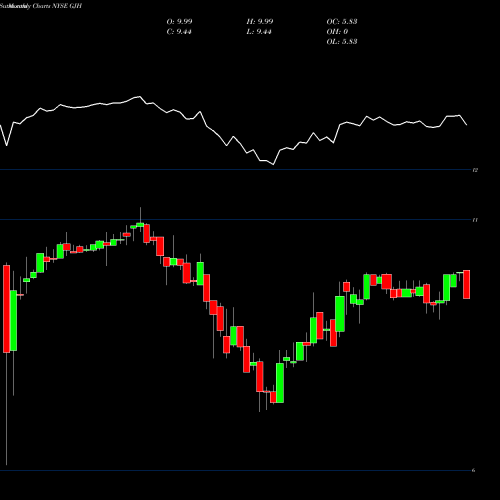Click the high value 'H: 9.99'
This screenshot has height=500, width=500.
coord(260,22)
